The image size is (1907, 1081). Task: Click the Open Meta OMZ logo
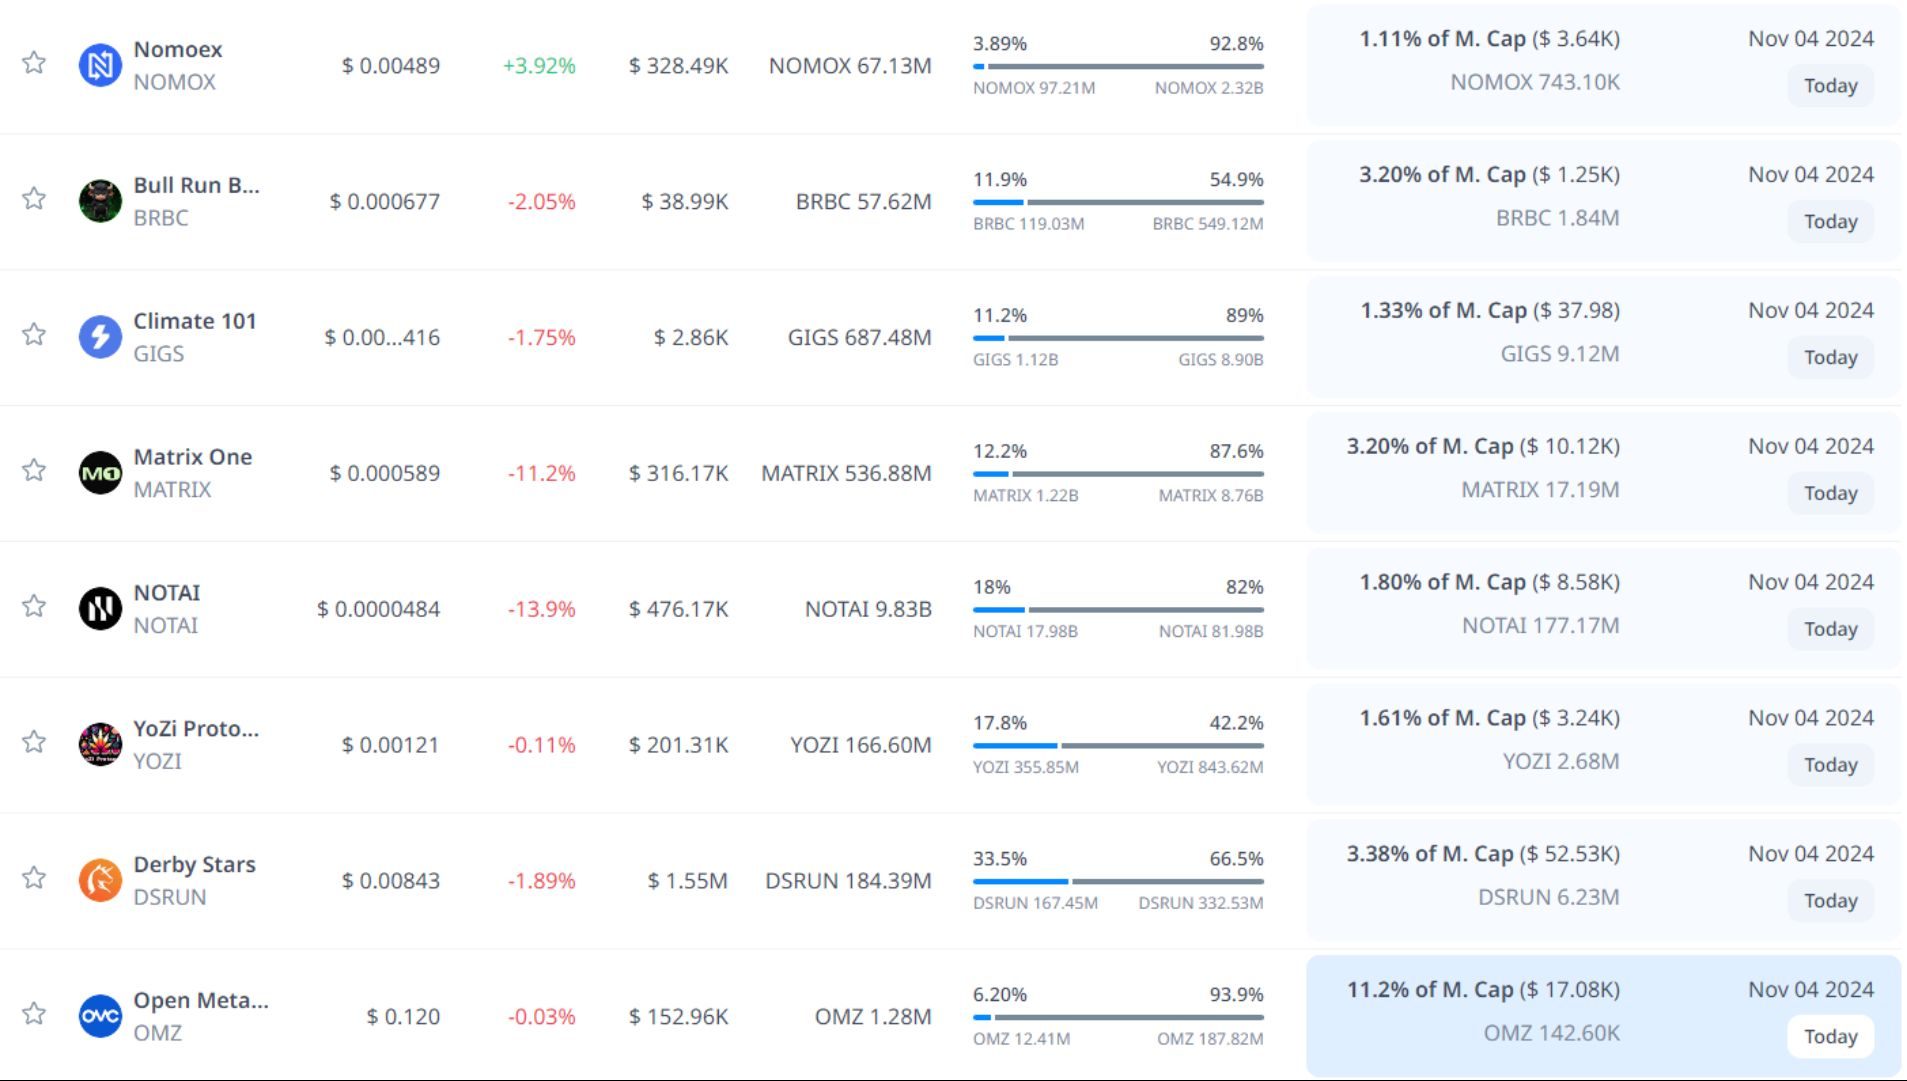[x=100, y=1016]
